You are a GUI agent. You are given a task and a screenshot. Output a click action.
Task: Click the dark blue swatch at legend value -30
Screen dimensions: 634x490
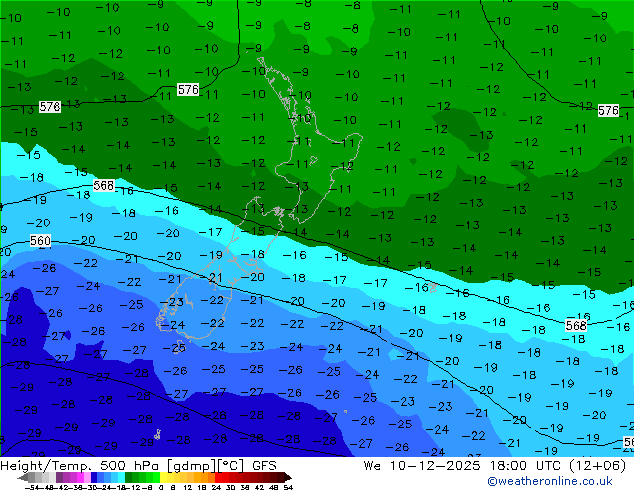coord(94,478)
